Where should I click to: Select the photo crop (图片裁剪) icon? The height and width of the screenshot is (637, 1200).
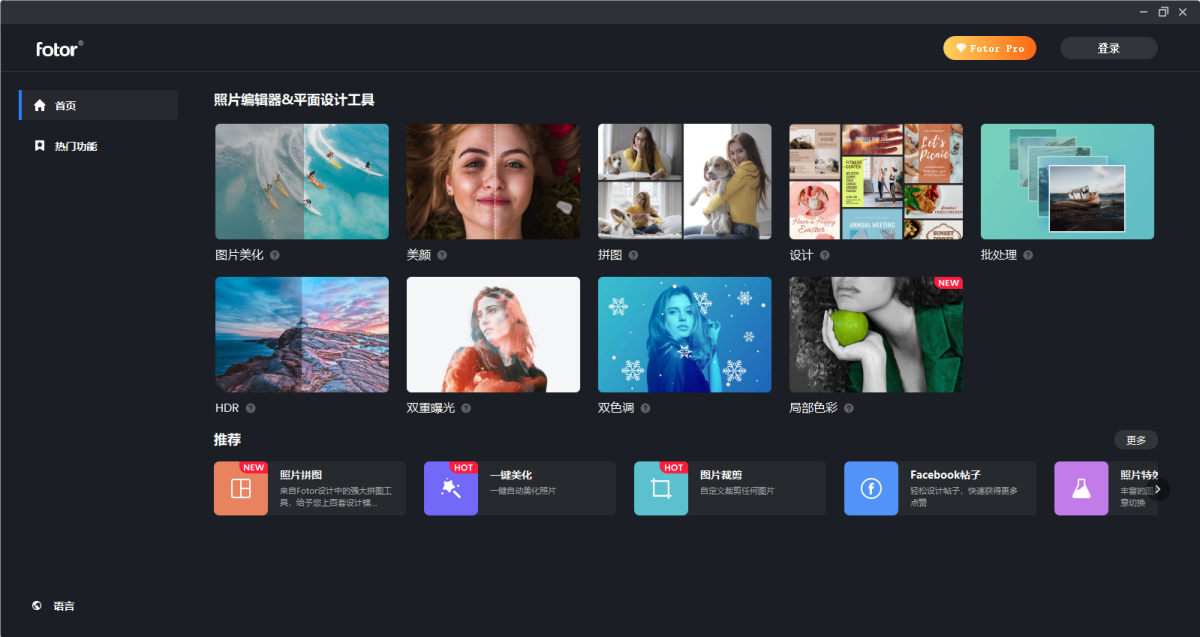click(x=661, y=488)
